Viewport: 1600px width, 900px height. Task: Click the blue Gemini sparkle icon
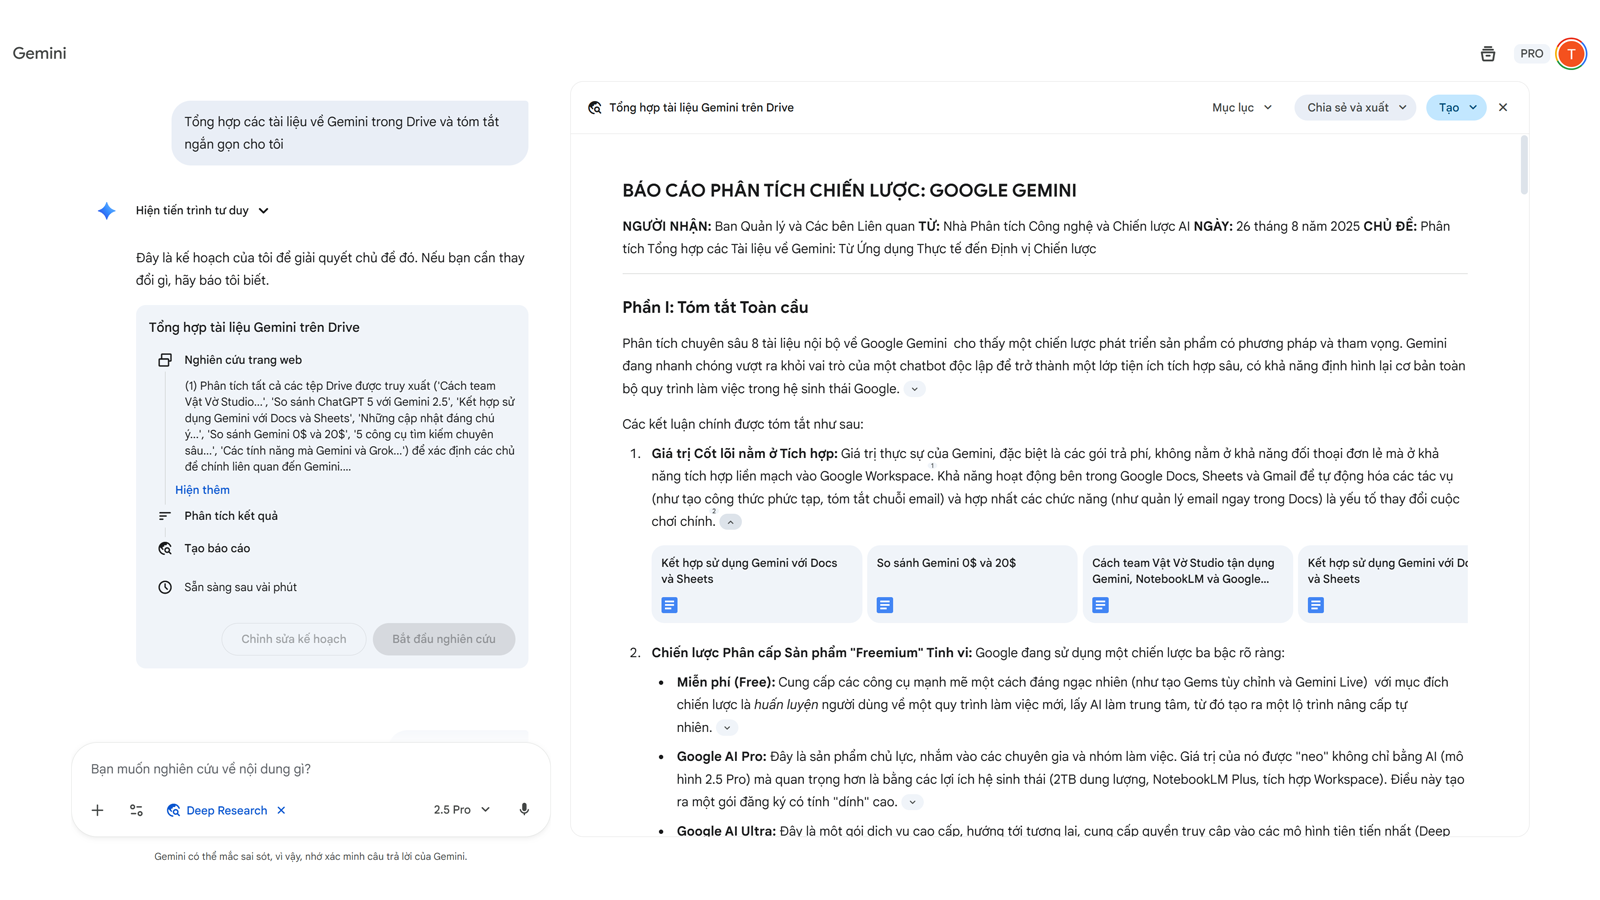pyautogui.click(x=107, y=211)
